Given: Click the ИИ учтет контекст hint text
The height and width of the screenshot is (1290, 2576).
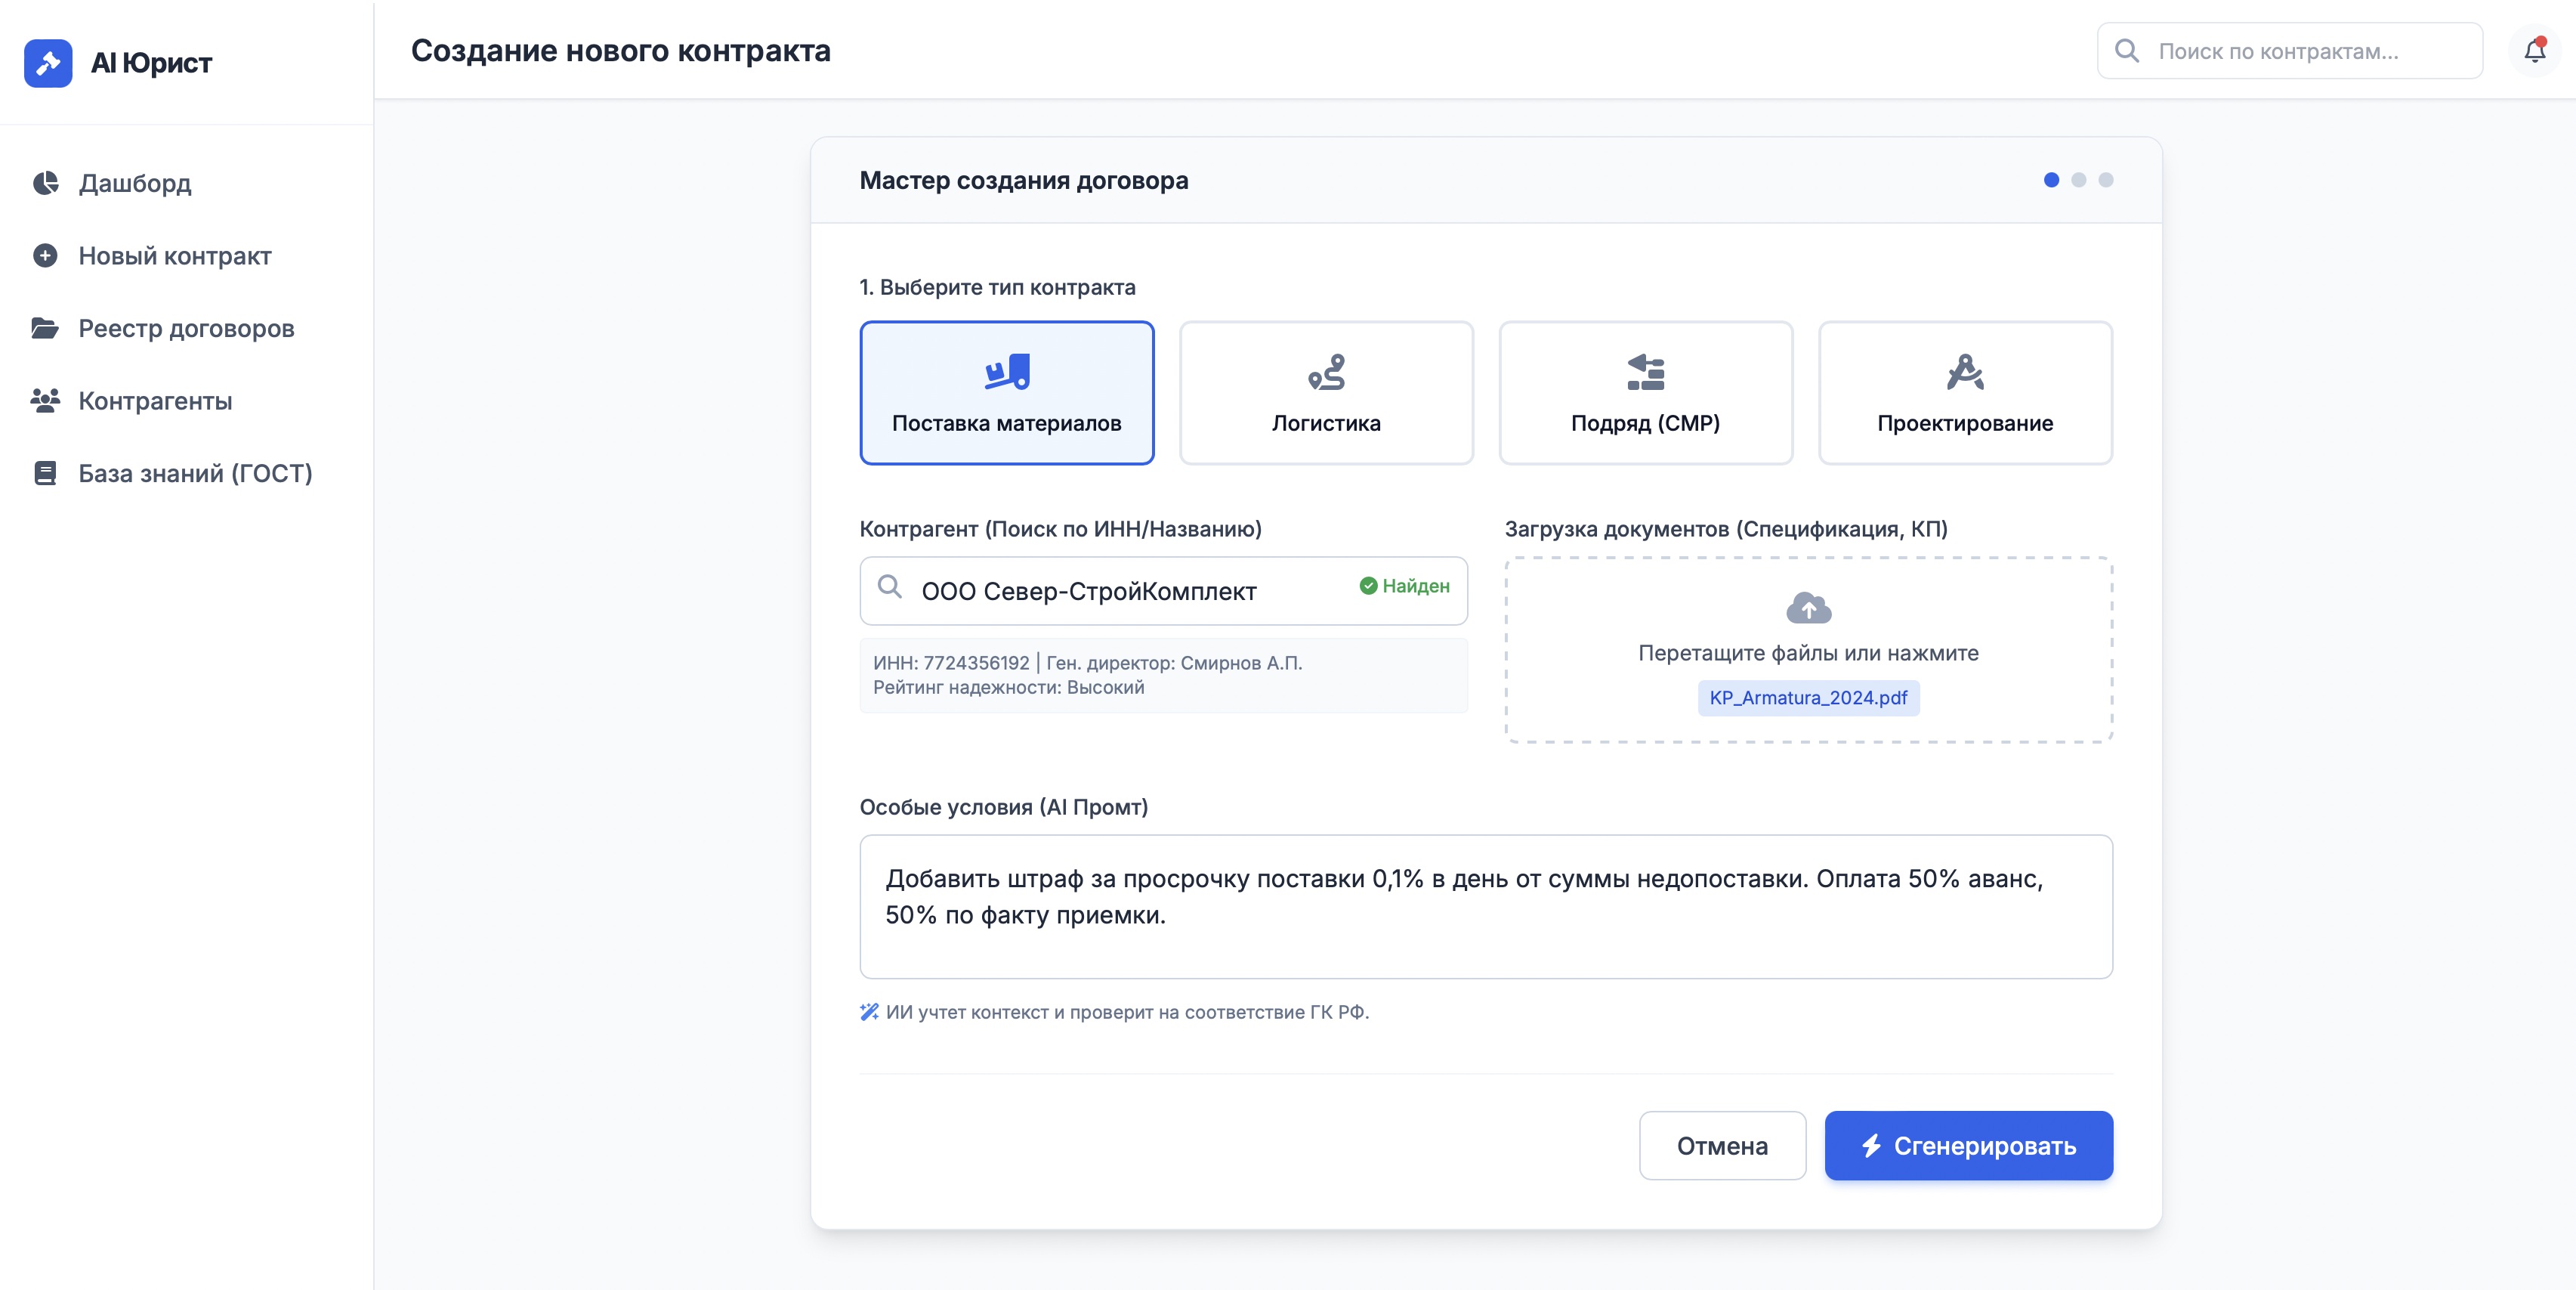Looking at the screenshot, I should (1127, 1012).
